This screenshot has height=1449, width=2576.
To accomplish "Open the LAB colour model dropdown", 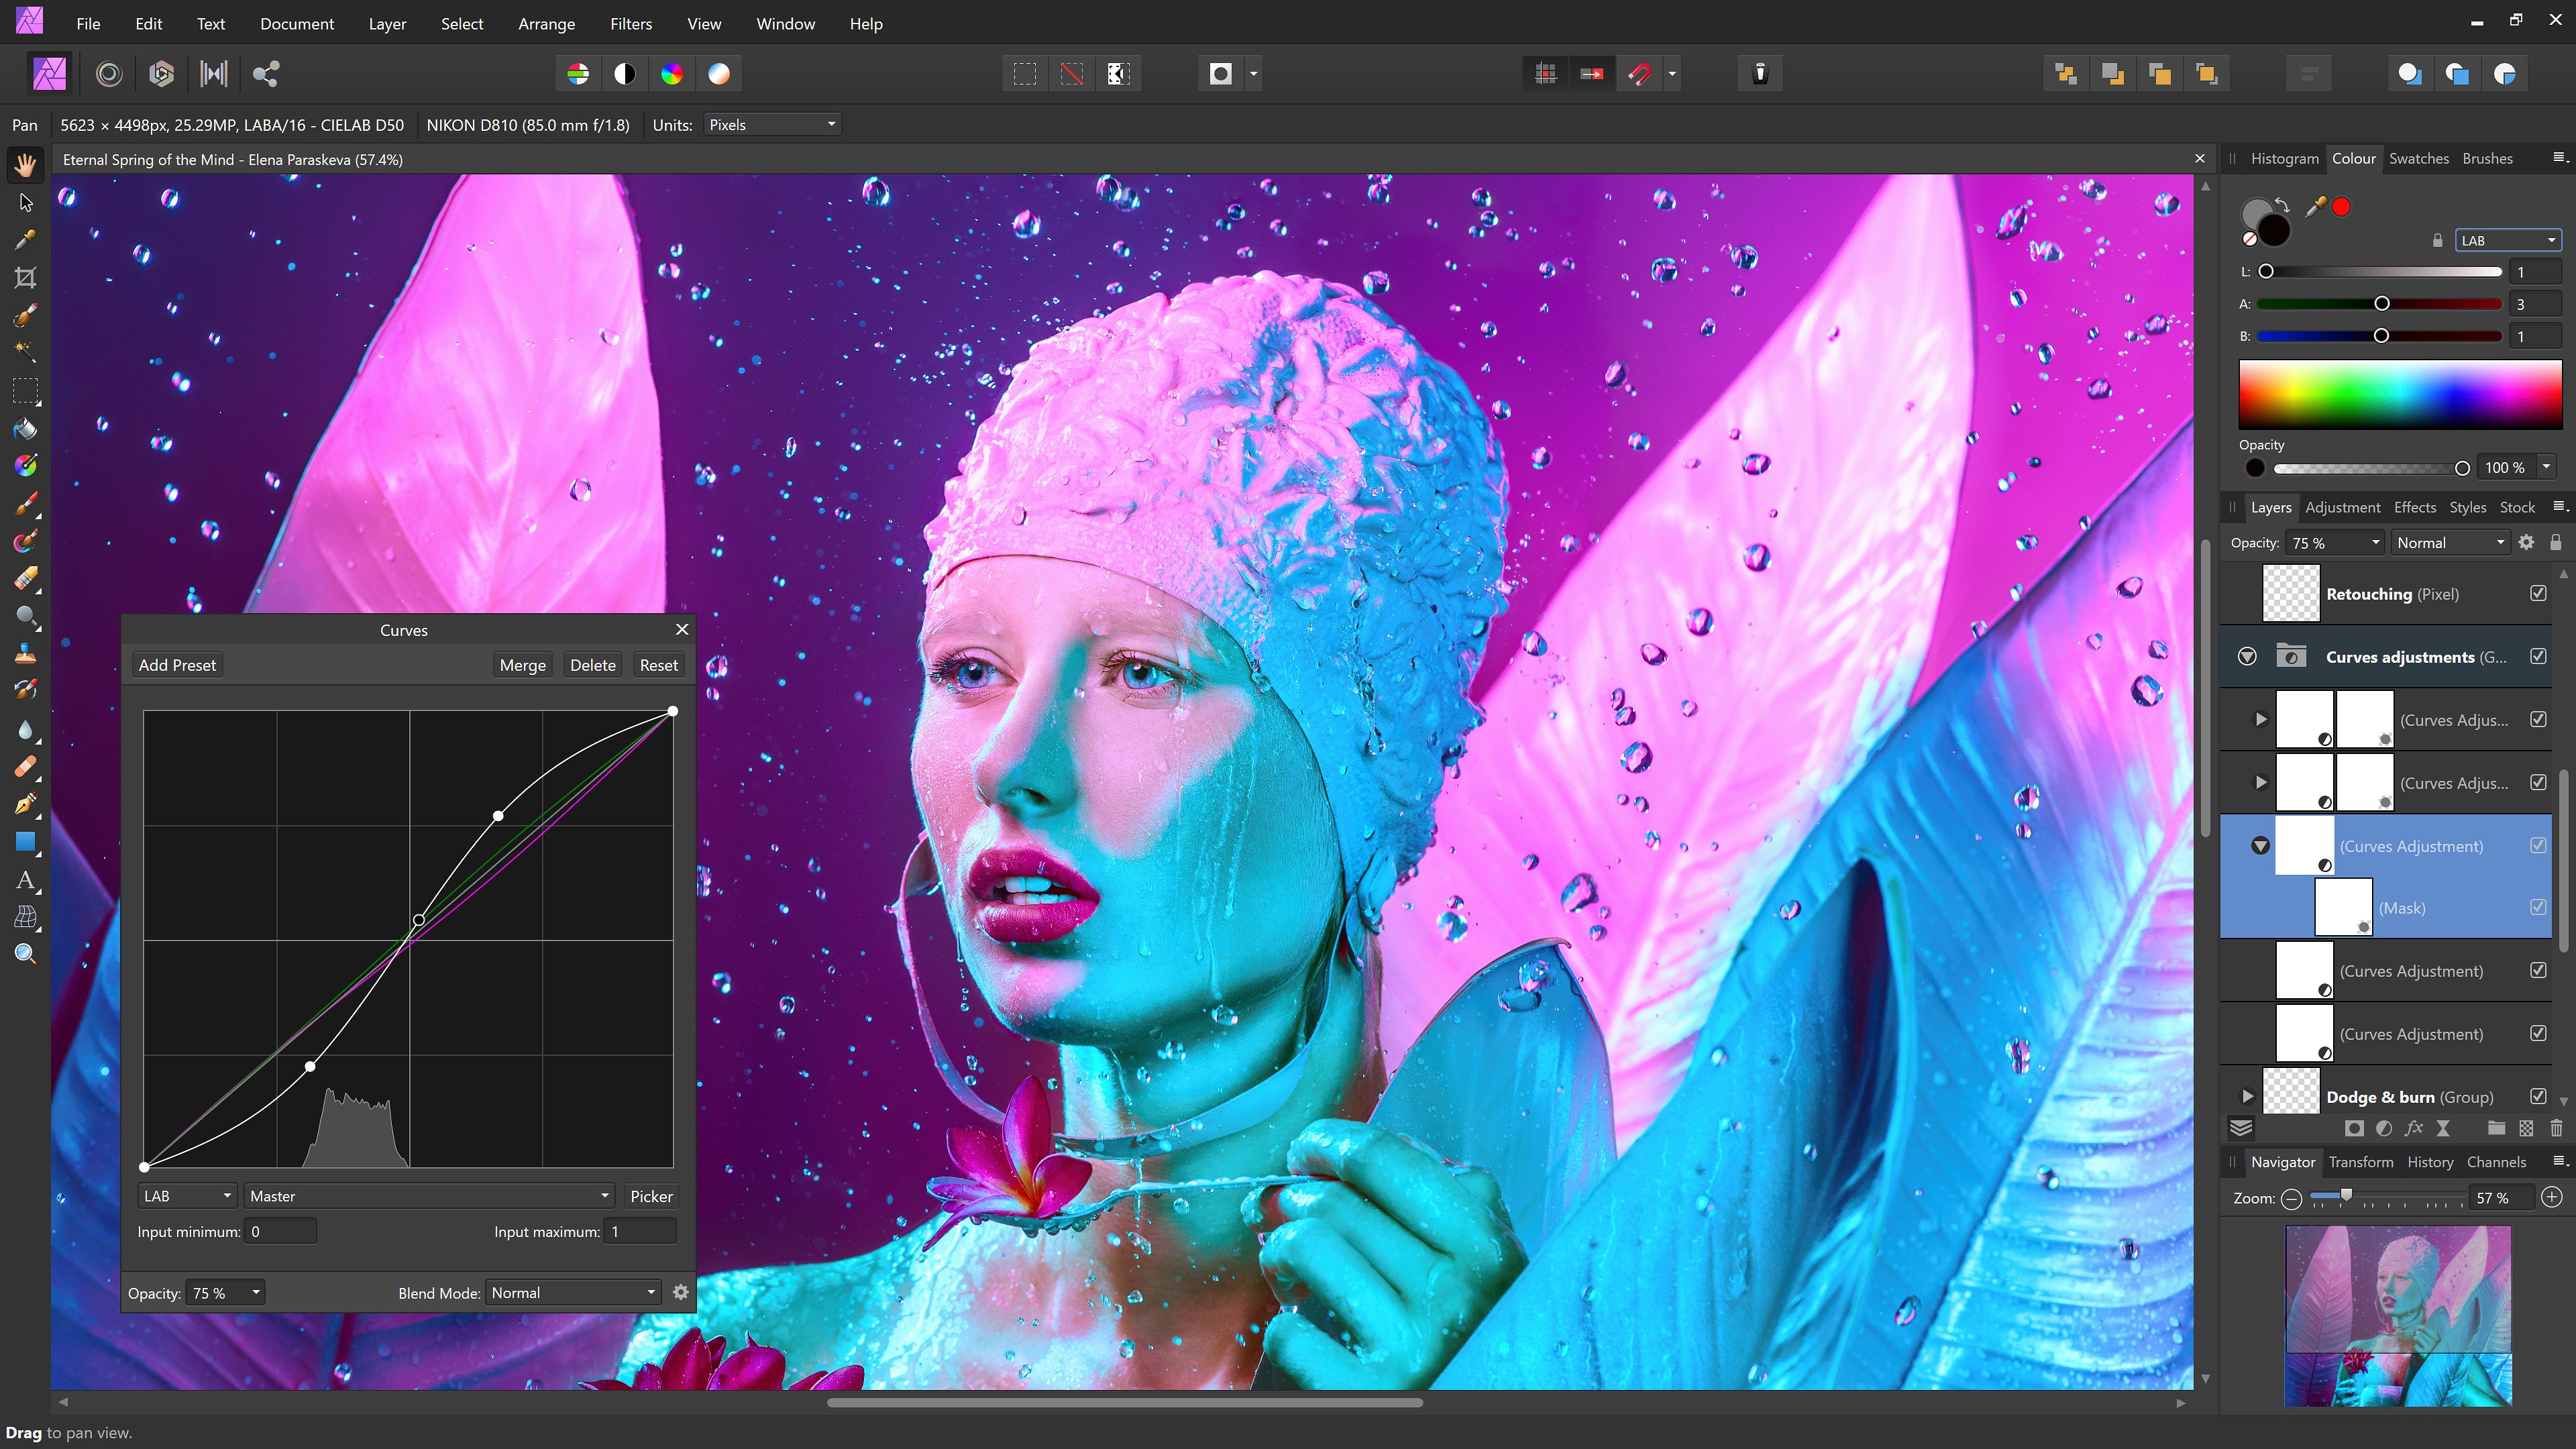I will coord(2507,240).
